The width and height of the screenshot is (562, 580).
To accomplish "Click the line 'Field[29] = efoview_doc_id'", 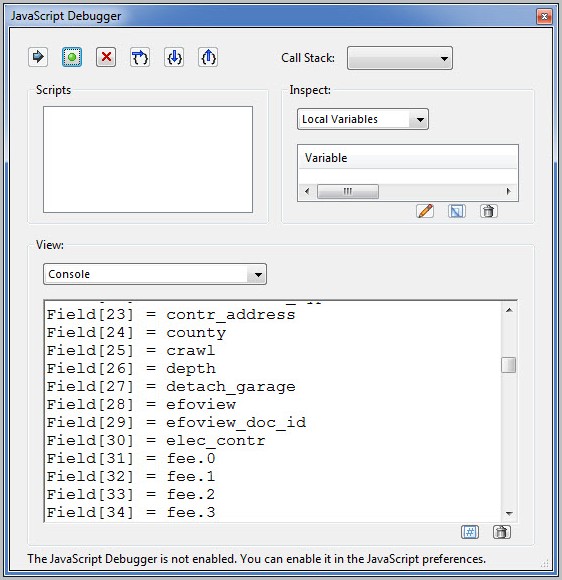I will point(176,422).
